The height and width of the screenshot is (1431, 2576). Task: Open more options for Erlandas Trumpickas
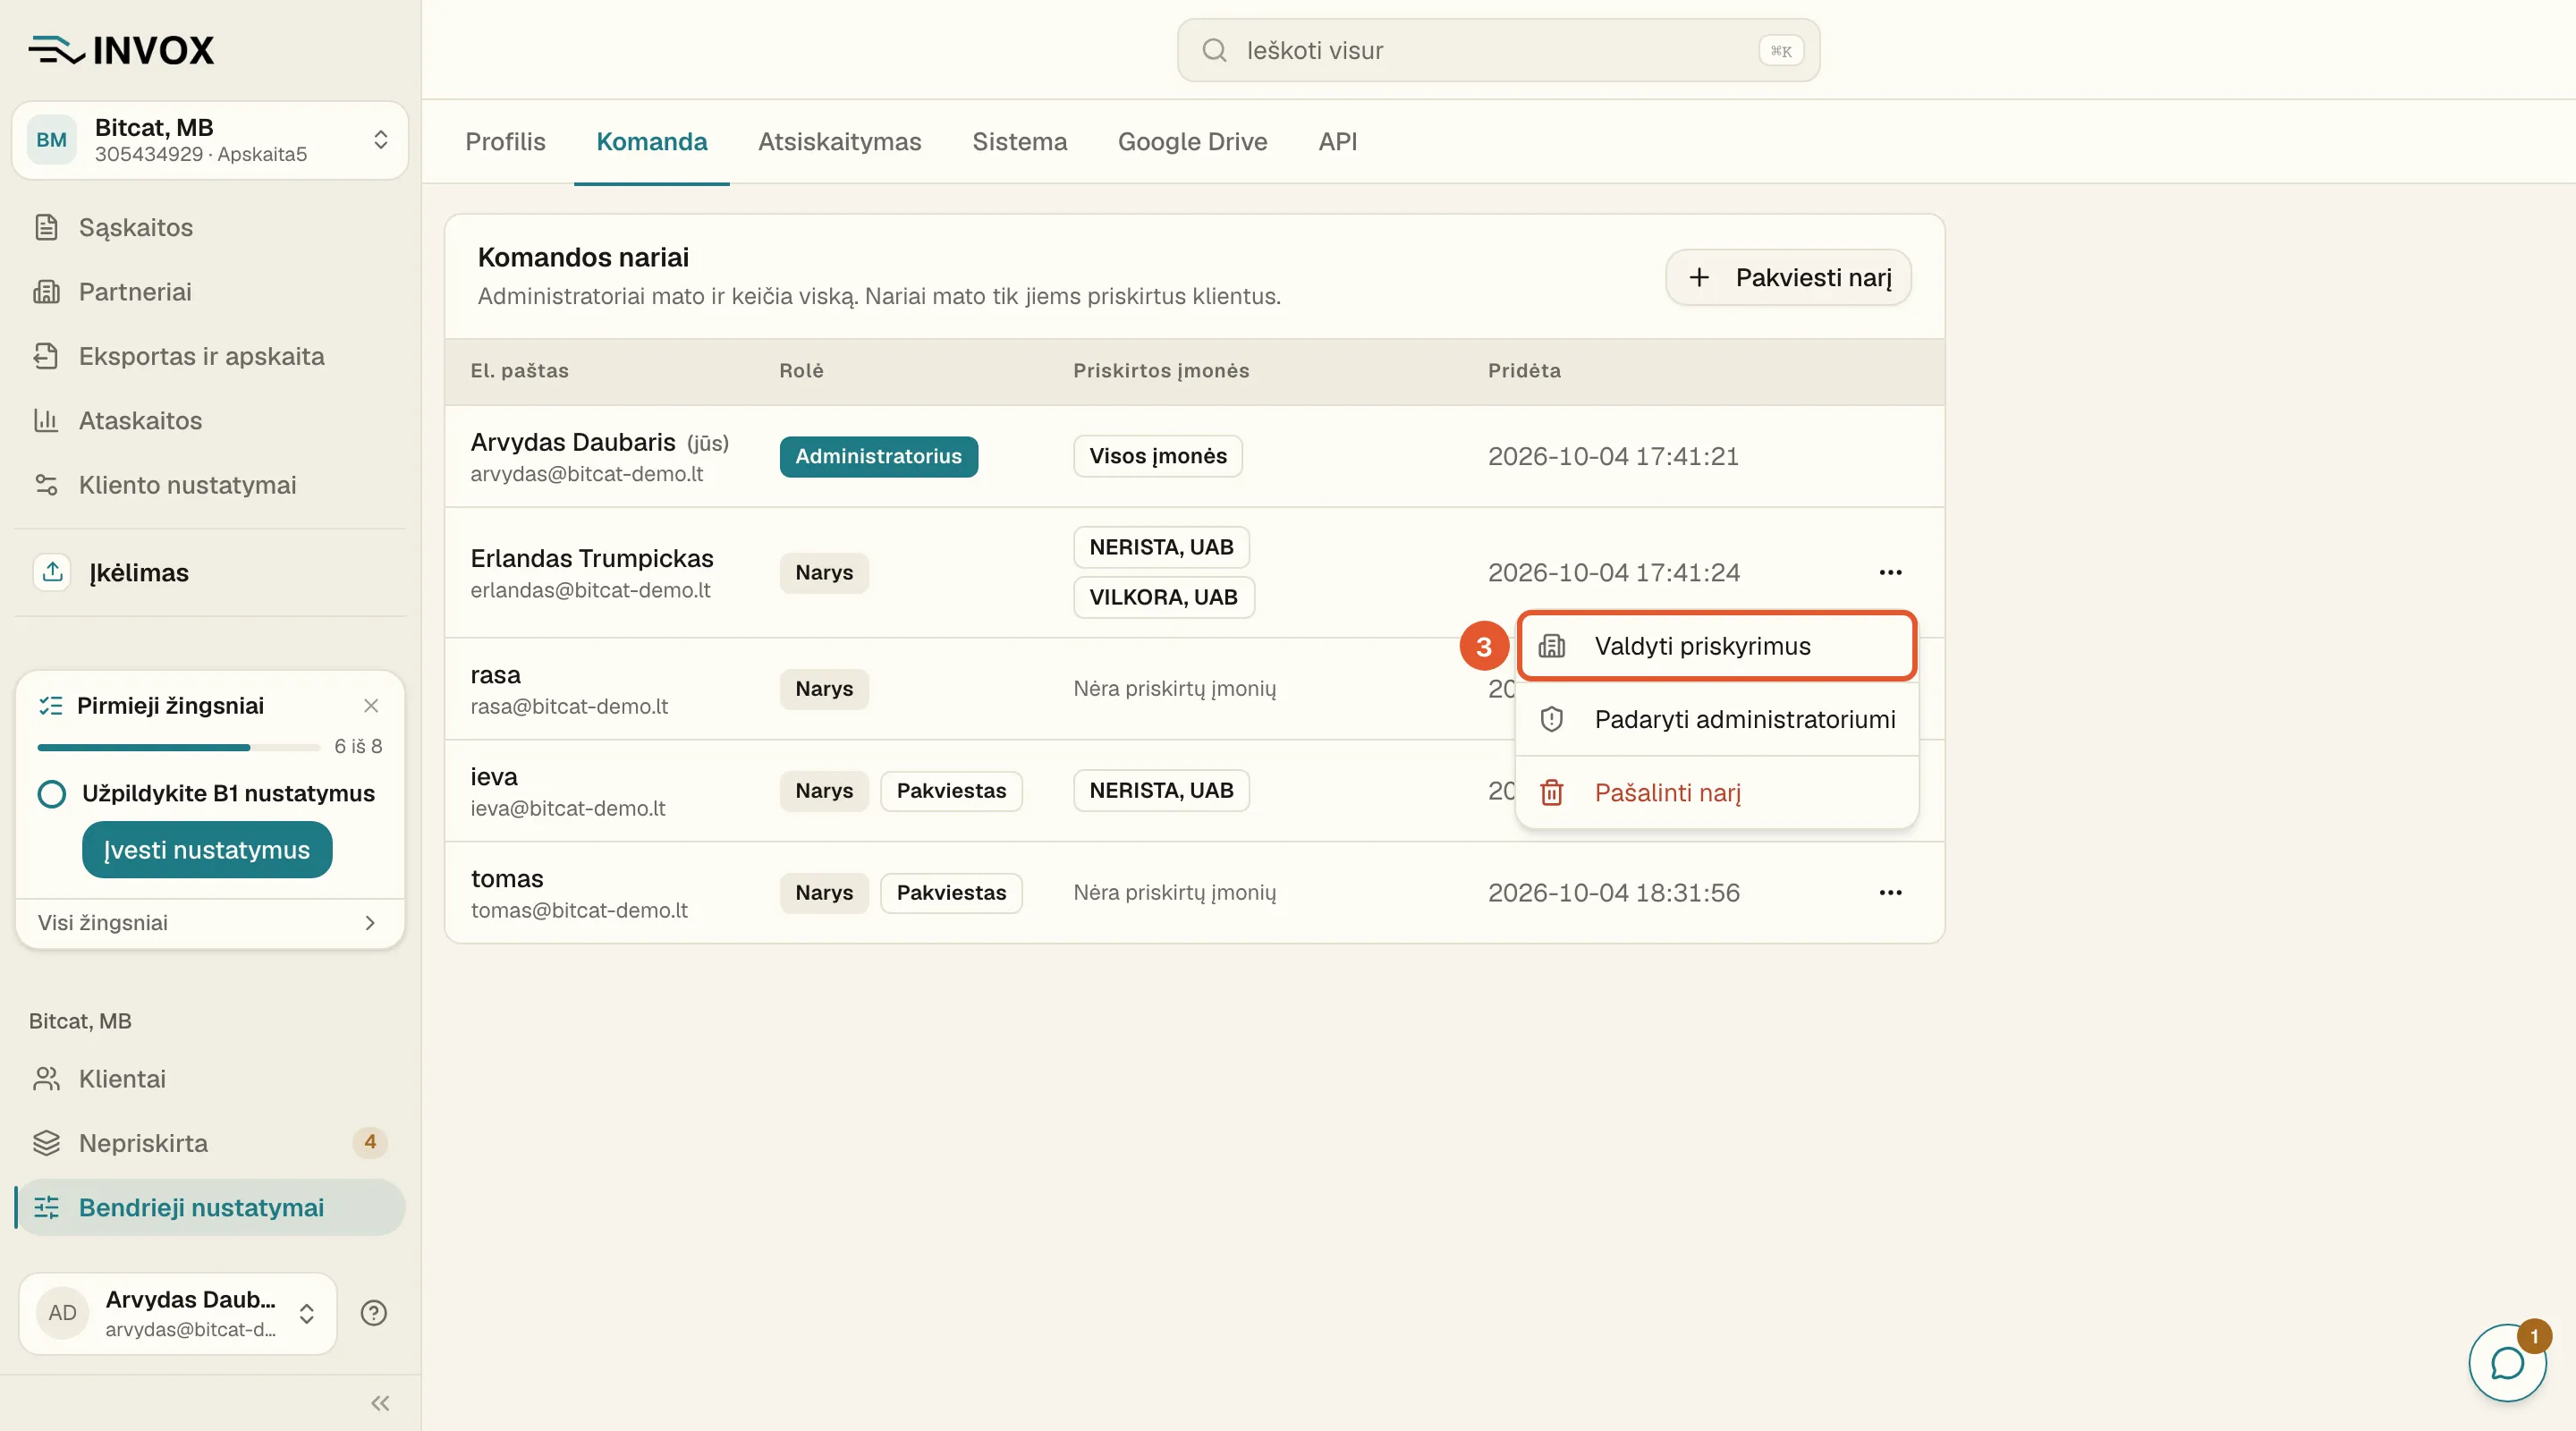pos(1890,572)
